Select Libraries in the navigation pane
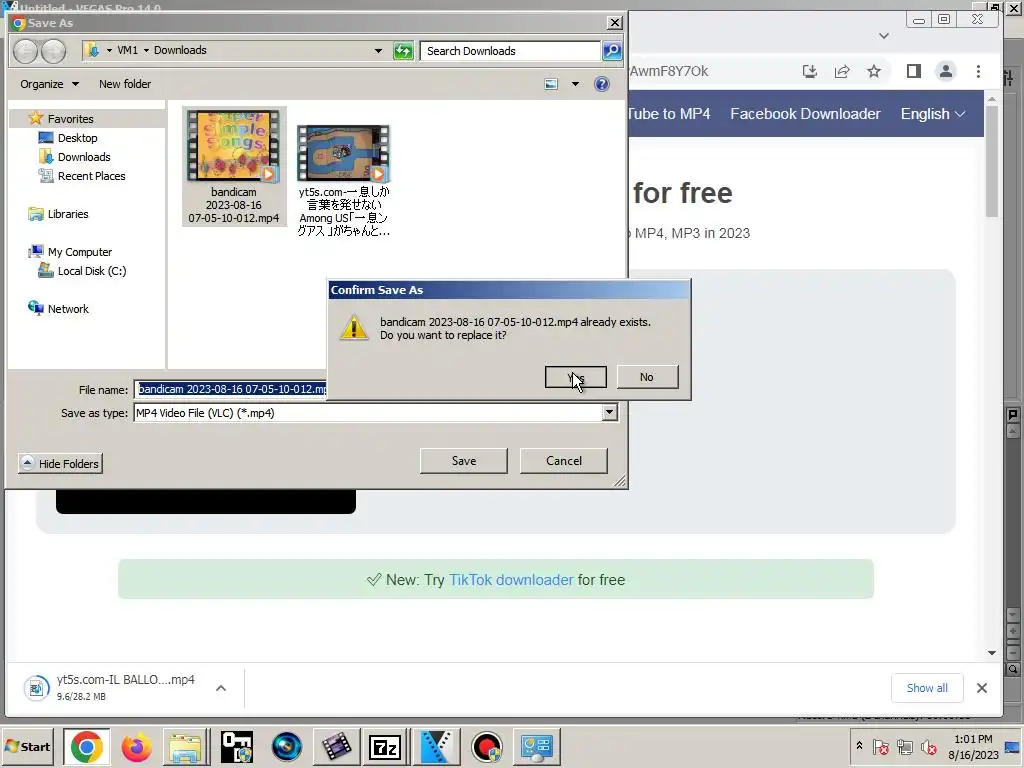Screen dimensions: 1024x768 [67, 214]
